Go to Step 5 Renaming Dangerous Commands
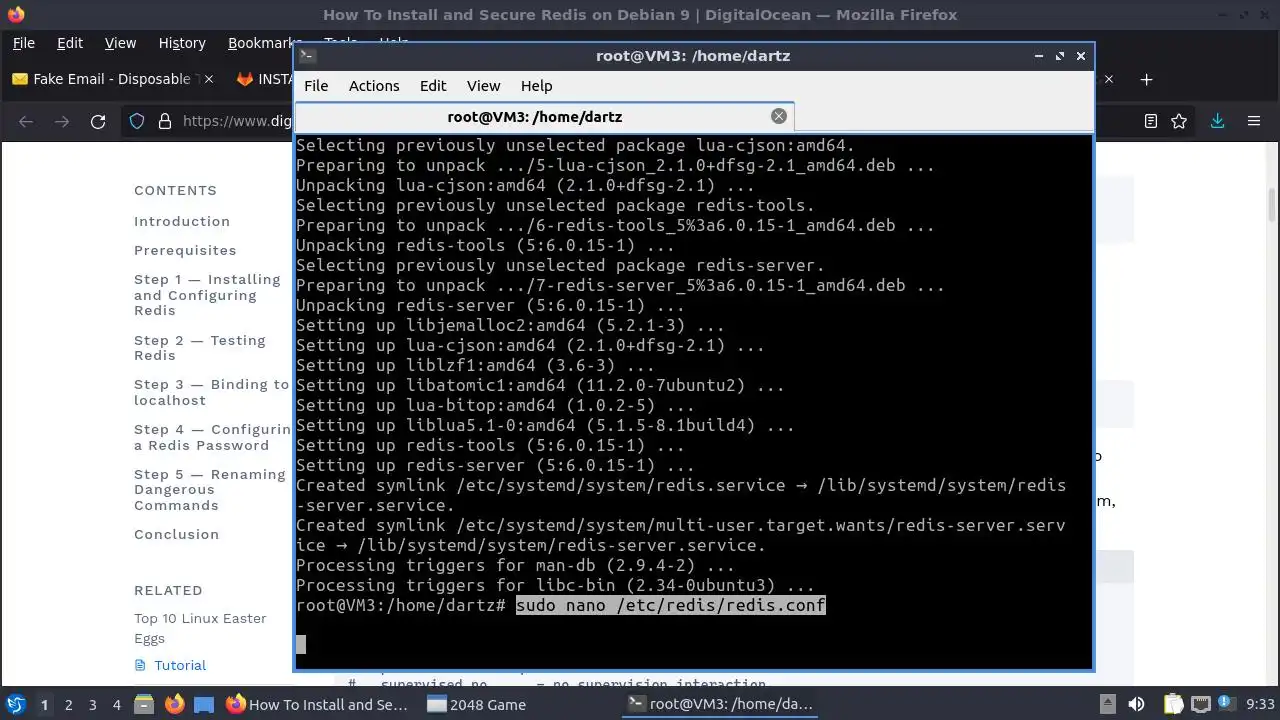The image size is (1280, 720). click(210, 490)
